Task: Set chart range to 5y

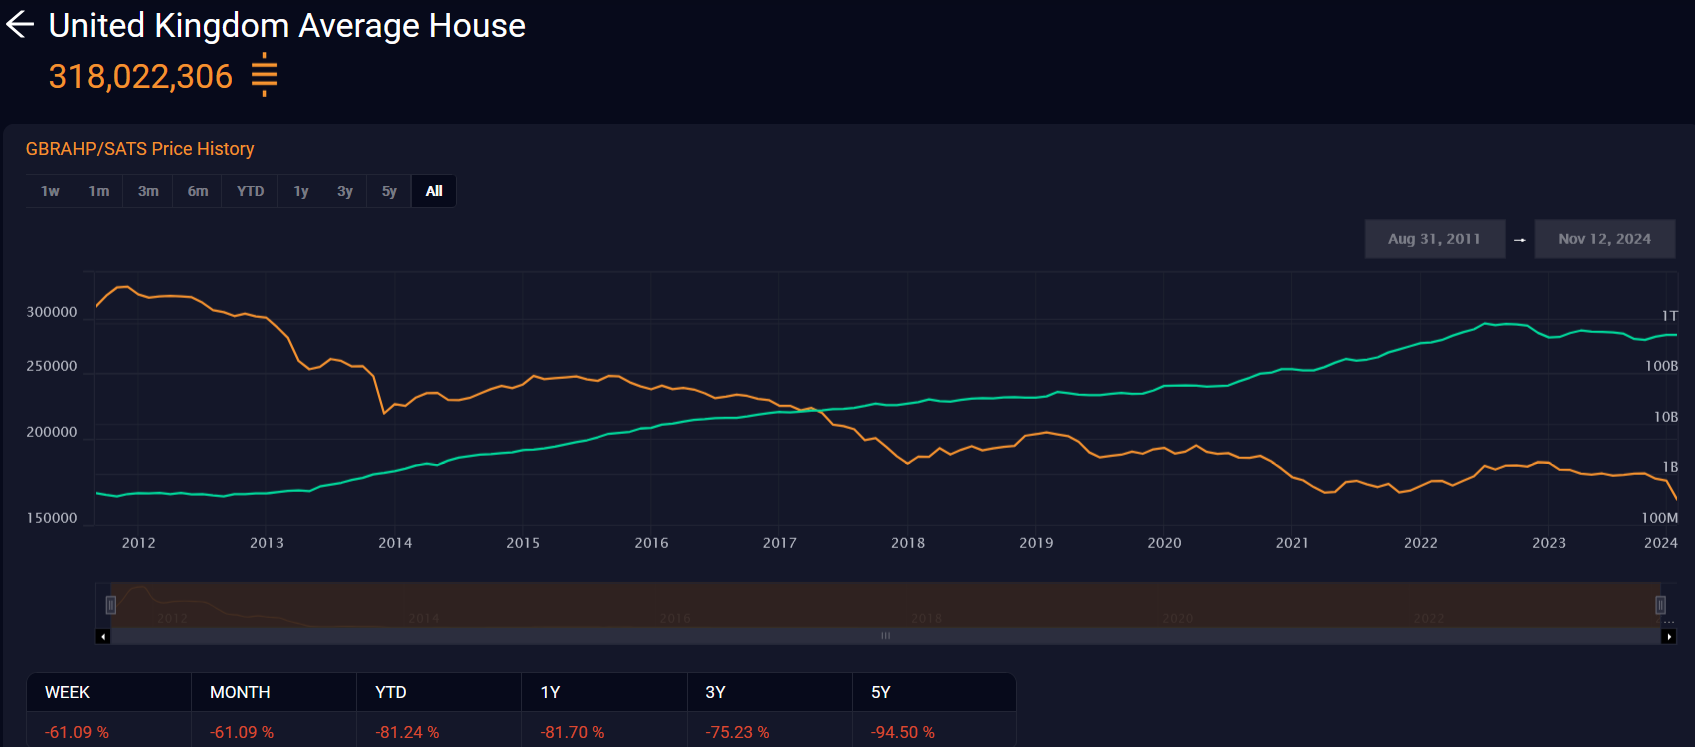Action: [389, 191]
